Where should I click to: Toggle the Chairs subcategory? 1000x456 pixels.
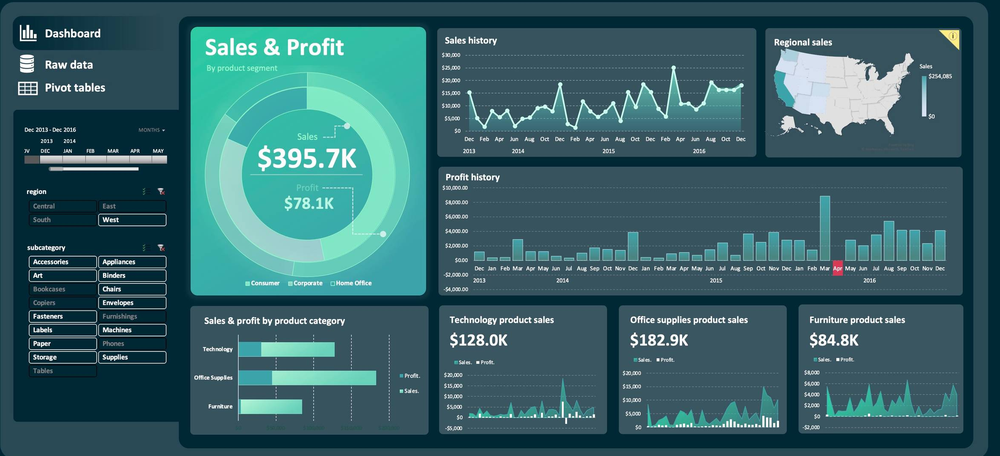(x=132, y=290)
